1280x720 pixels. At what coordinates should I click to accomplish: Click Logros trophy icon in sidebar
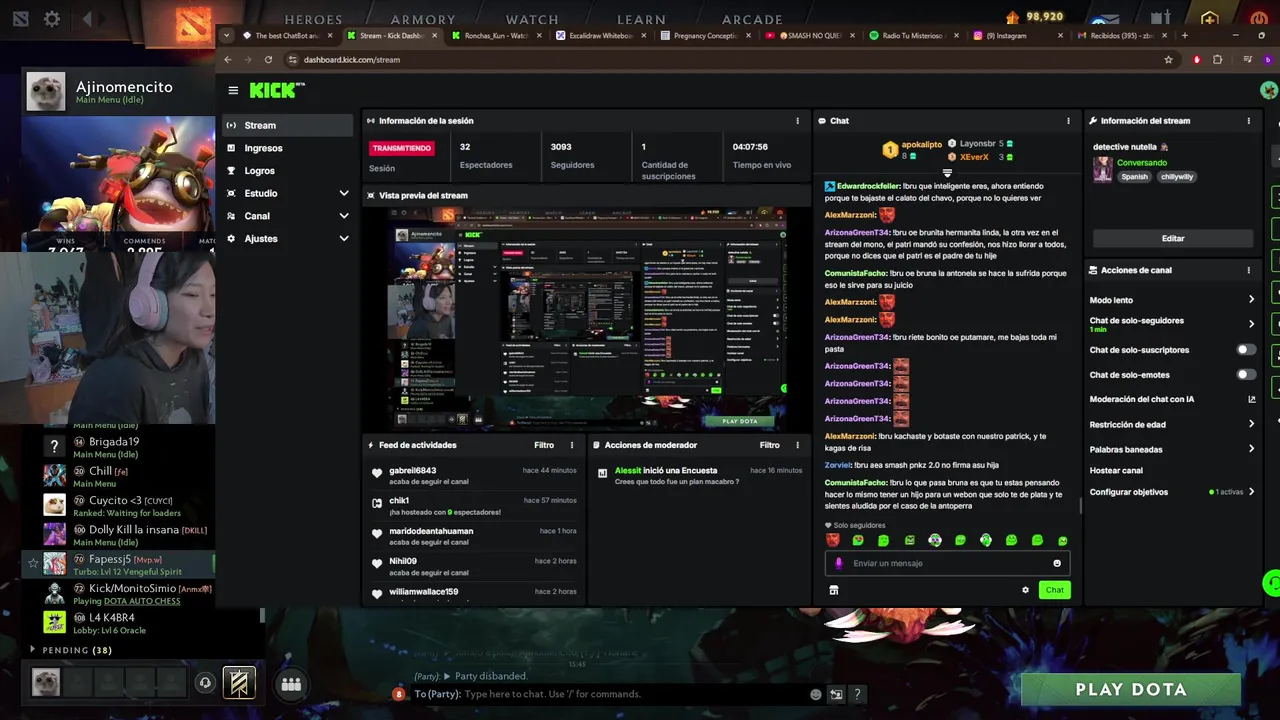pyautogui.click(x=232, y=171)
